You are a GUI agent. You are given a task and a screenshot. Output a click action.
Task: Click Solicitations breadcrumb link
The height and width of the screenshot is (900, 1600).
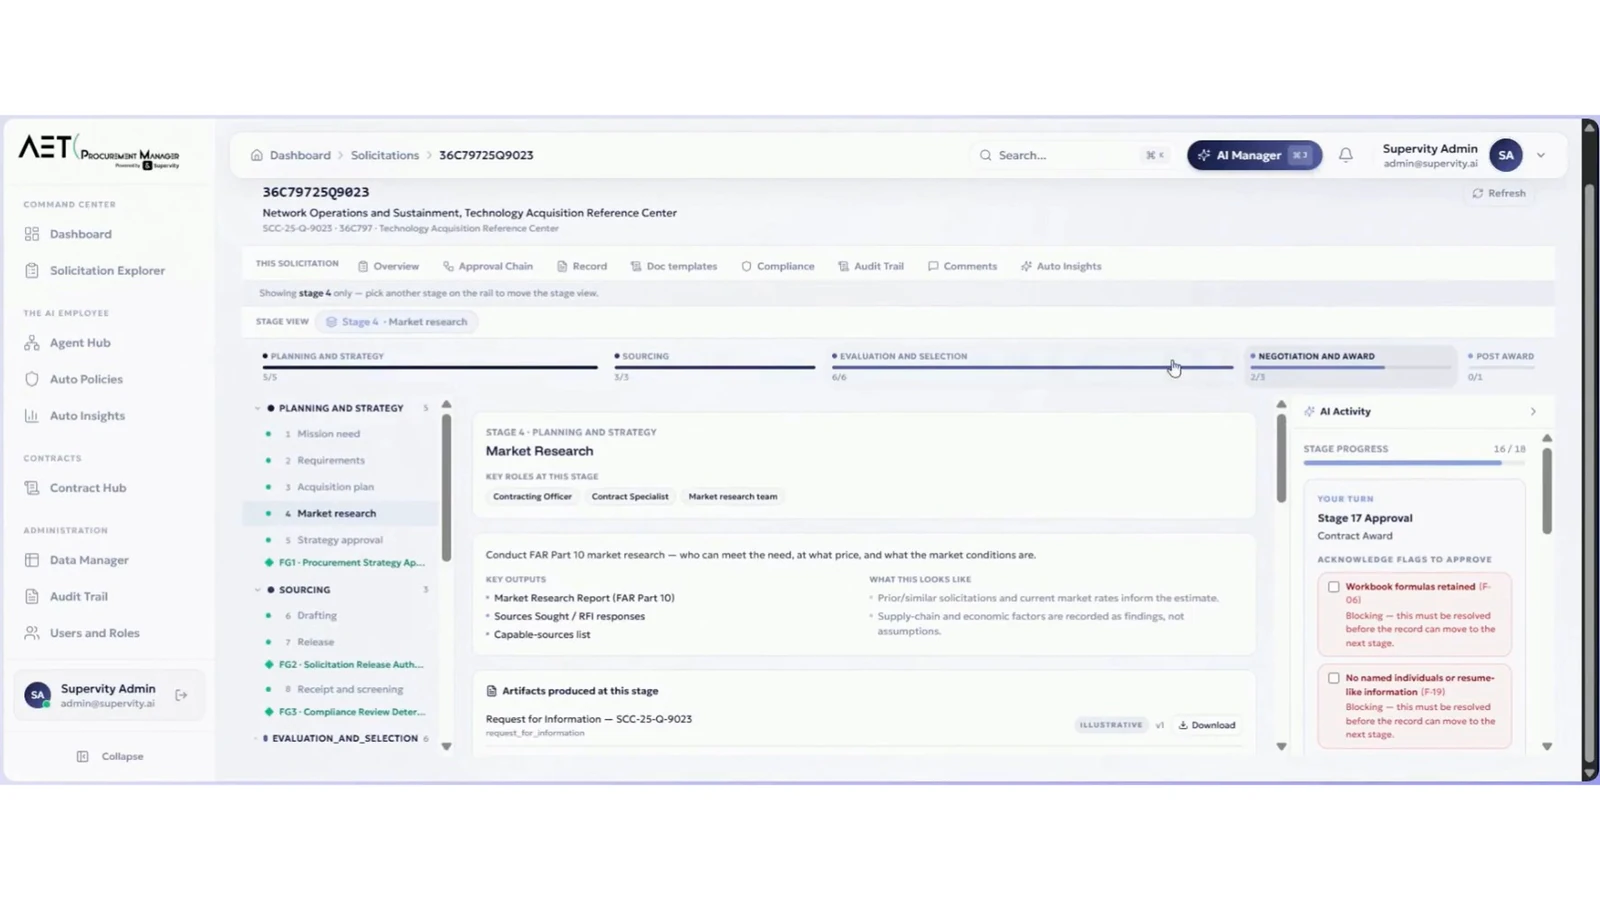tap(385, 155)
